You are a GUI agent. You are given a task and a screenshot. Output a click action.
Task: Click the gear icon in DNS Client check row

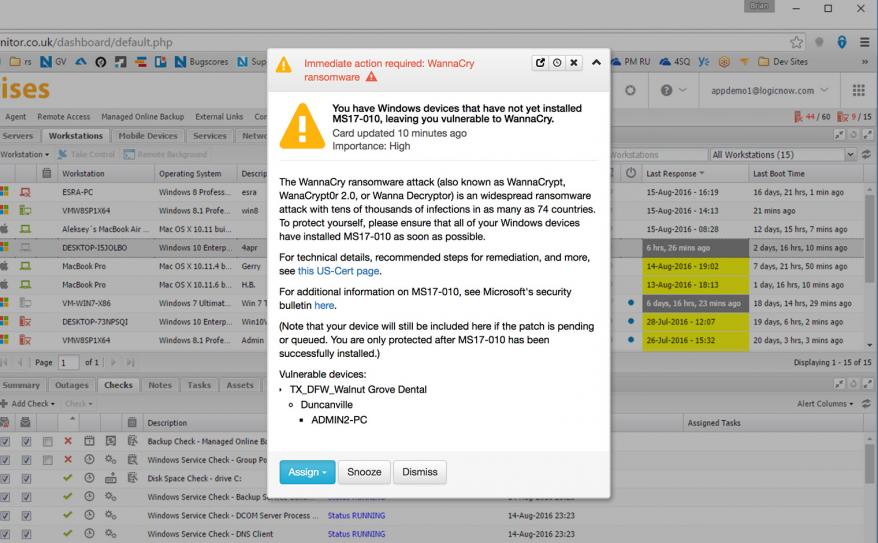point(111,533)
